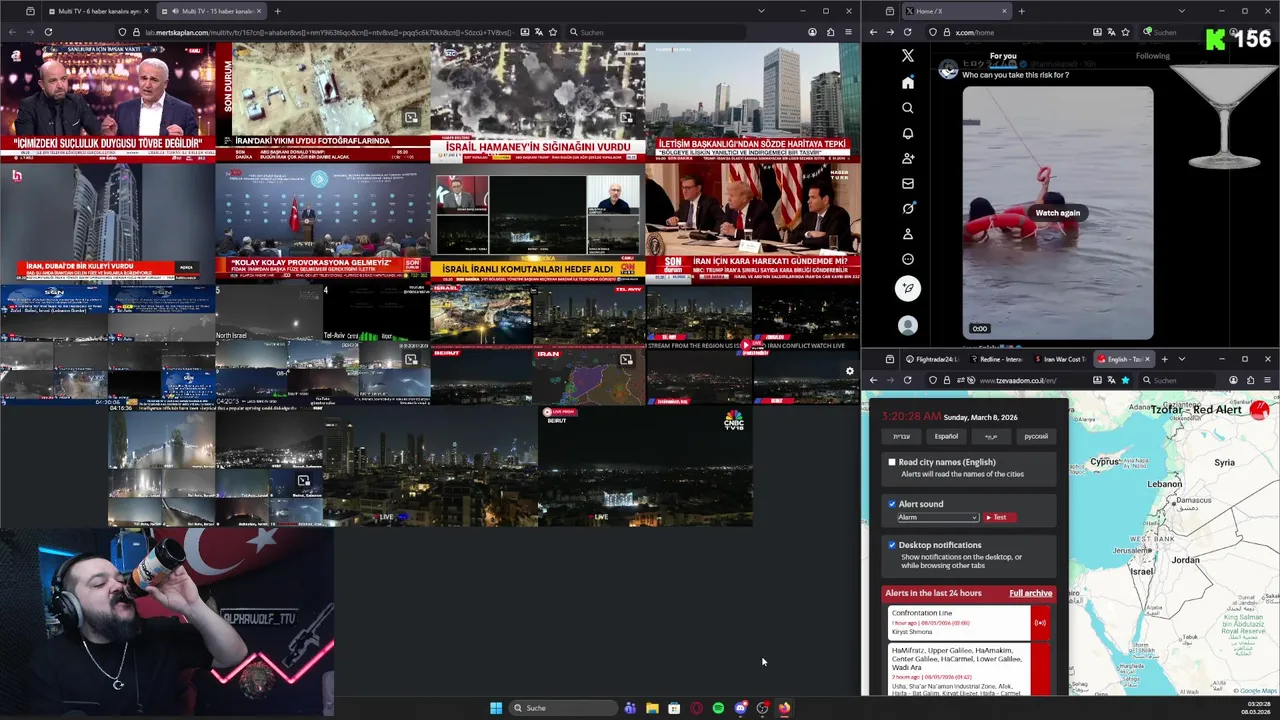Bookmark the Multi TV page star icon
The height and width of the screenshot is (720, 1280).
(553, 32)
